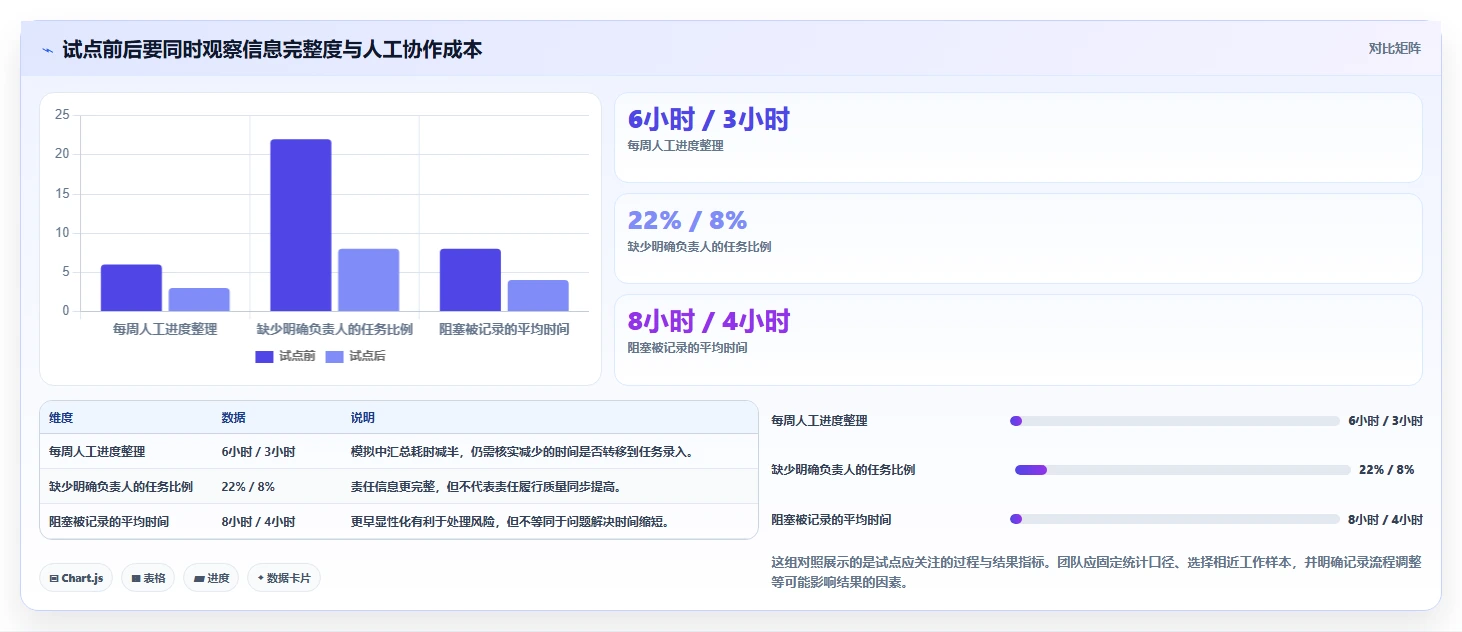Click the 试点前 bar for 每周人工进度整理
This screenshot has width=1462, height=632.
131,288
